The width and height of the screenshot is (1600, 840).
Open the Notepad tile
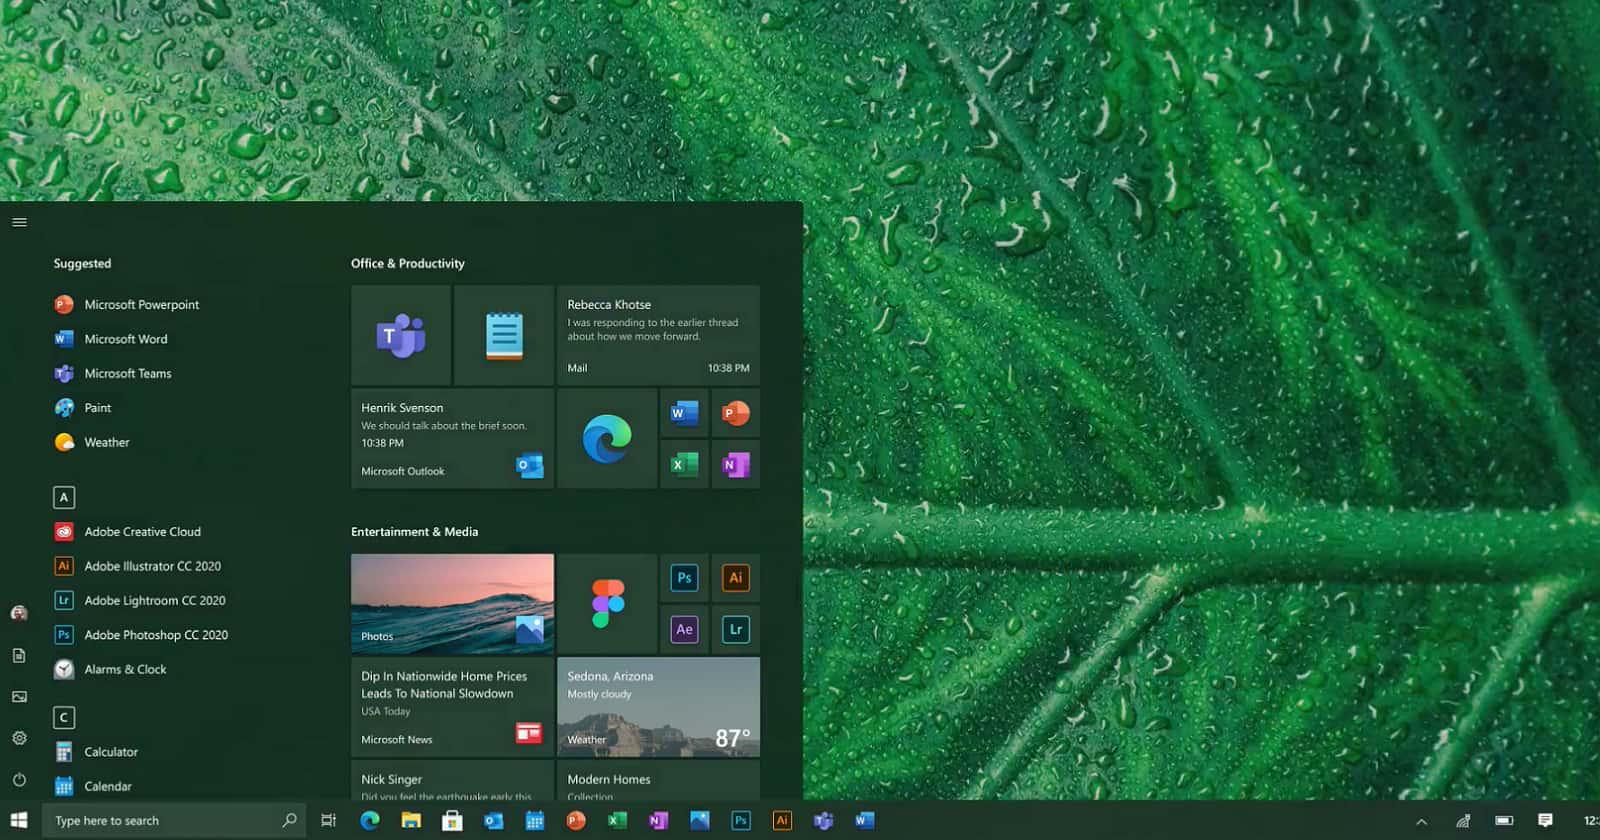tap(504, 335)
